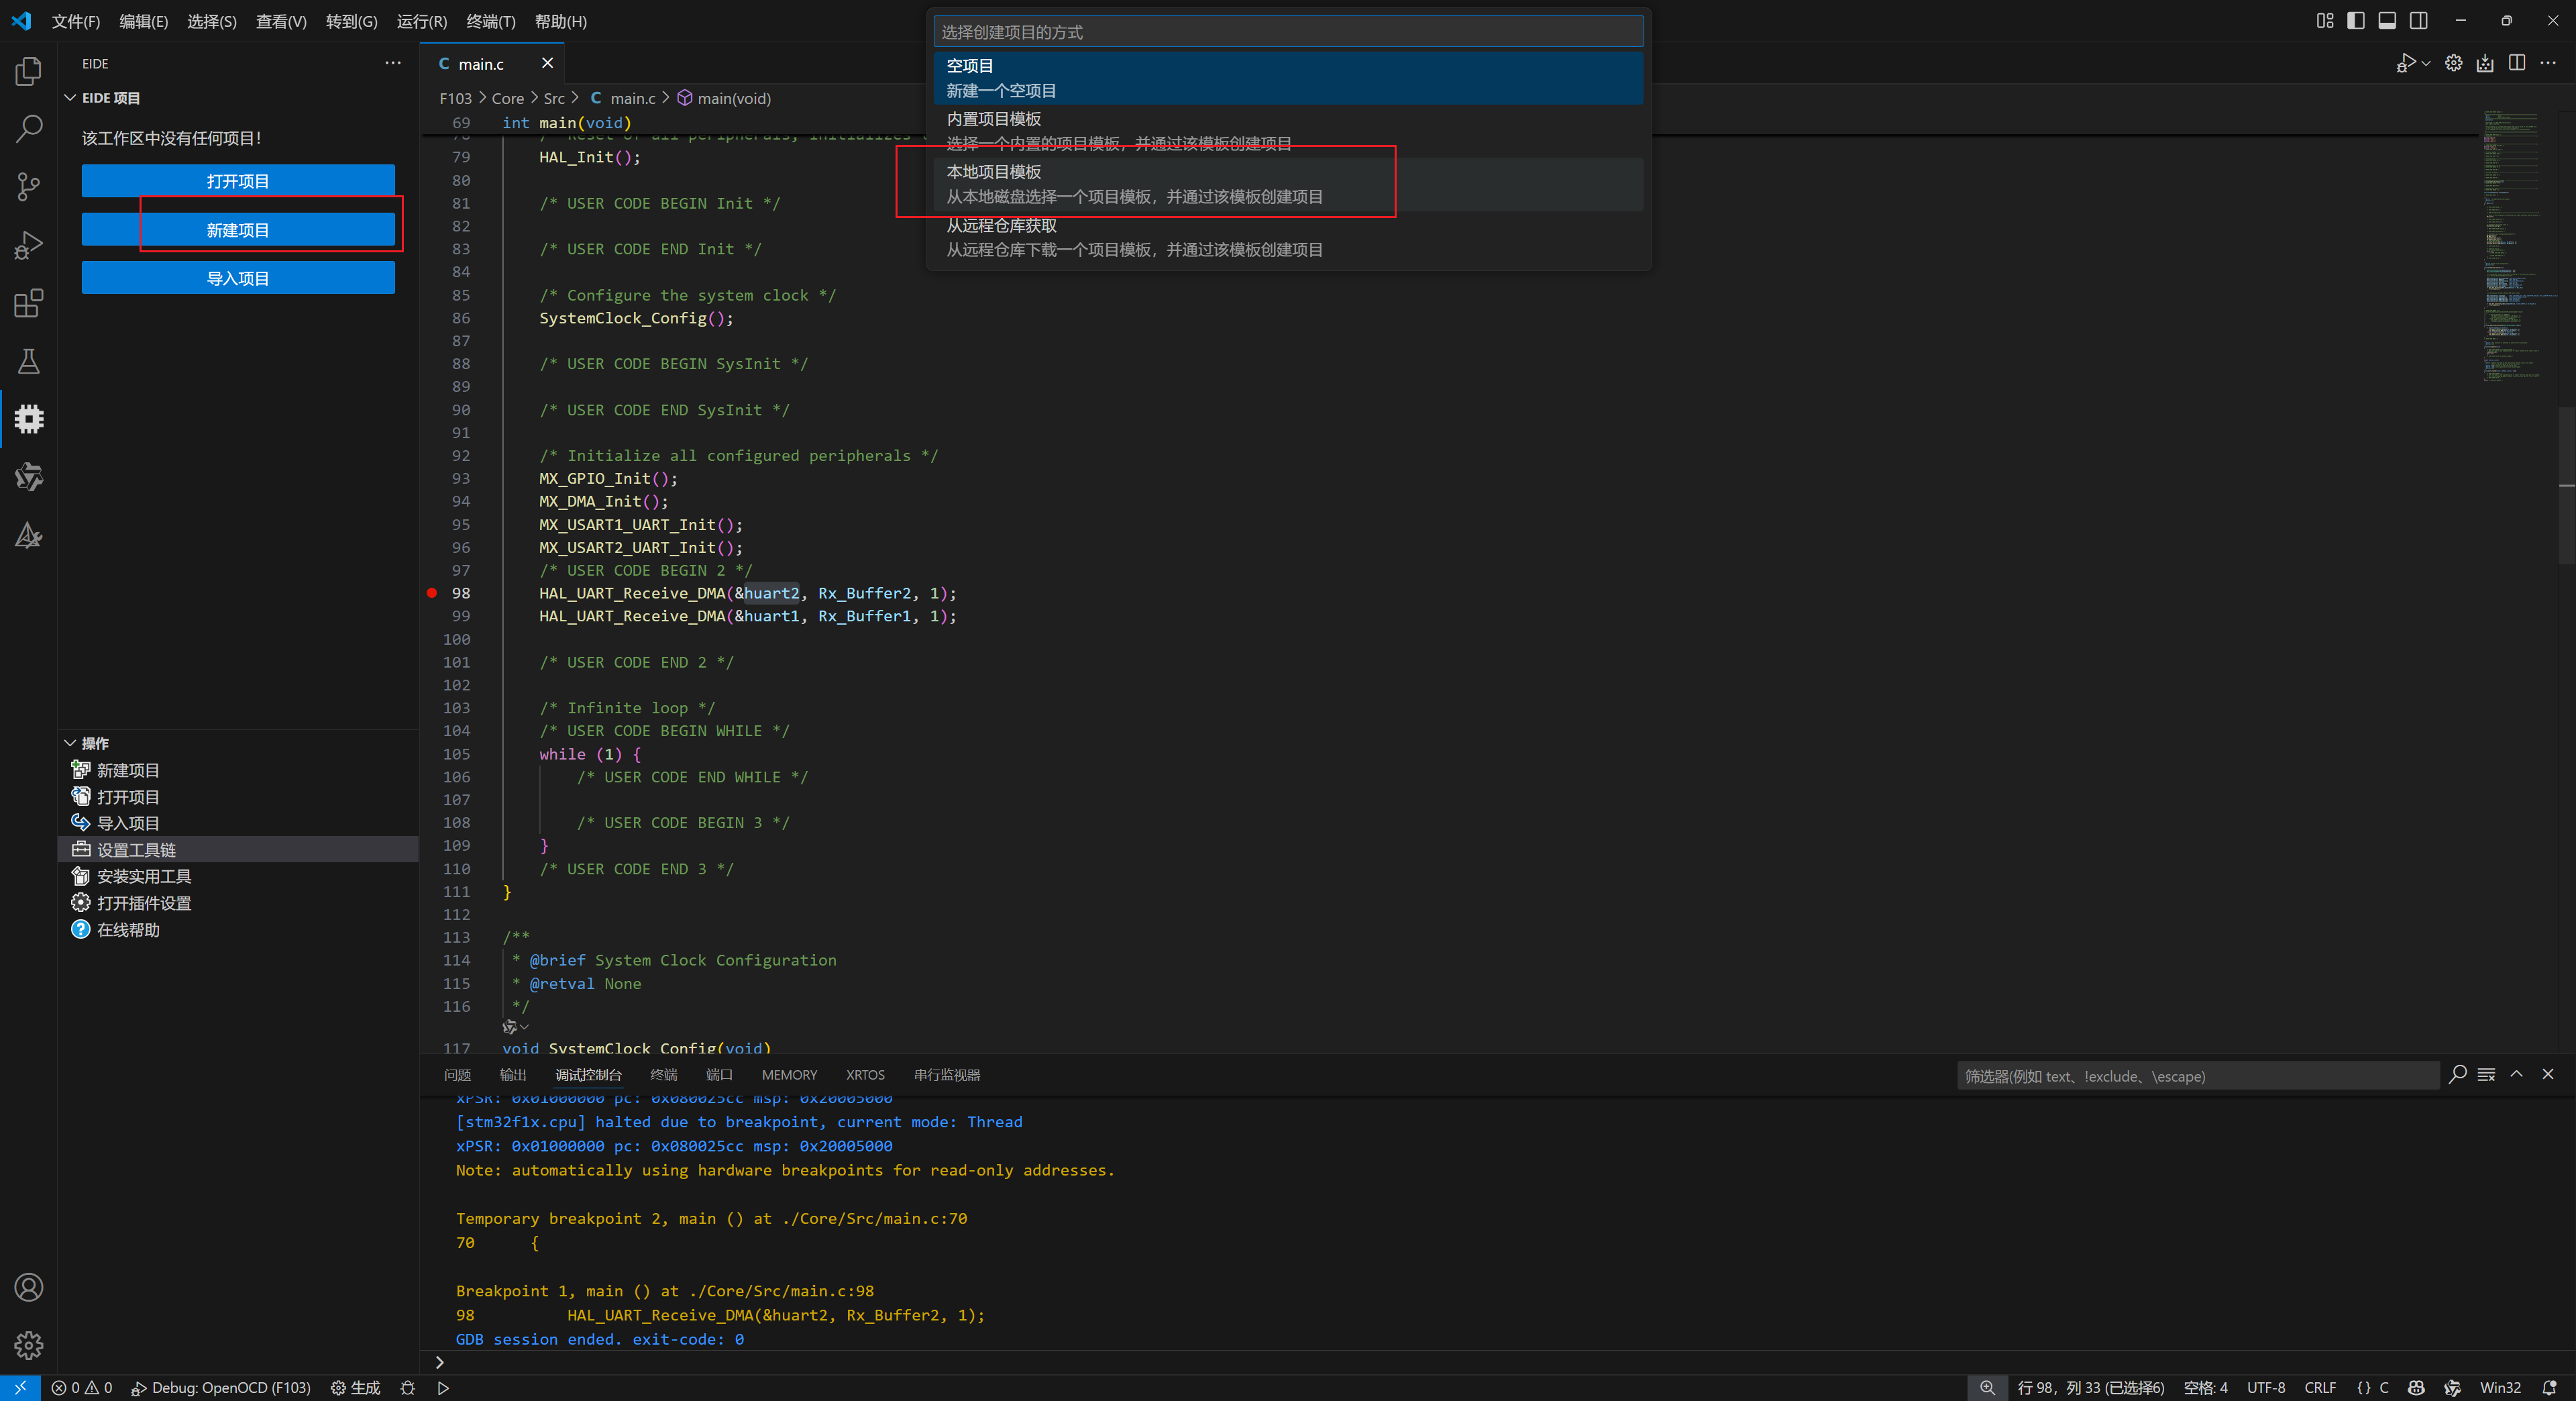2576x1401 pixels.
Task: Click customize layout icon in title bar
Action: [2325, 20]
